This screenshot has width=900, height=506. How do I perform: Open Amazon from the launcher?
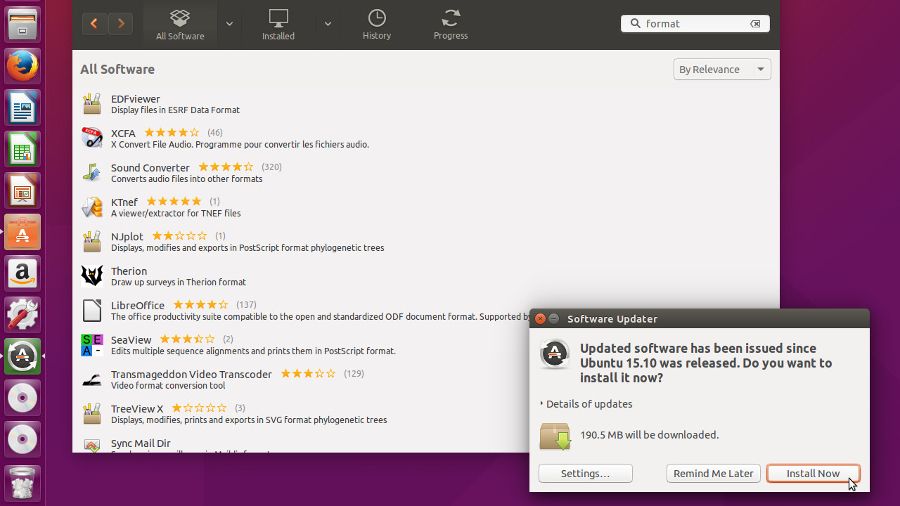point(22,273)
